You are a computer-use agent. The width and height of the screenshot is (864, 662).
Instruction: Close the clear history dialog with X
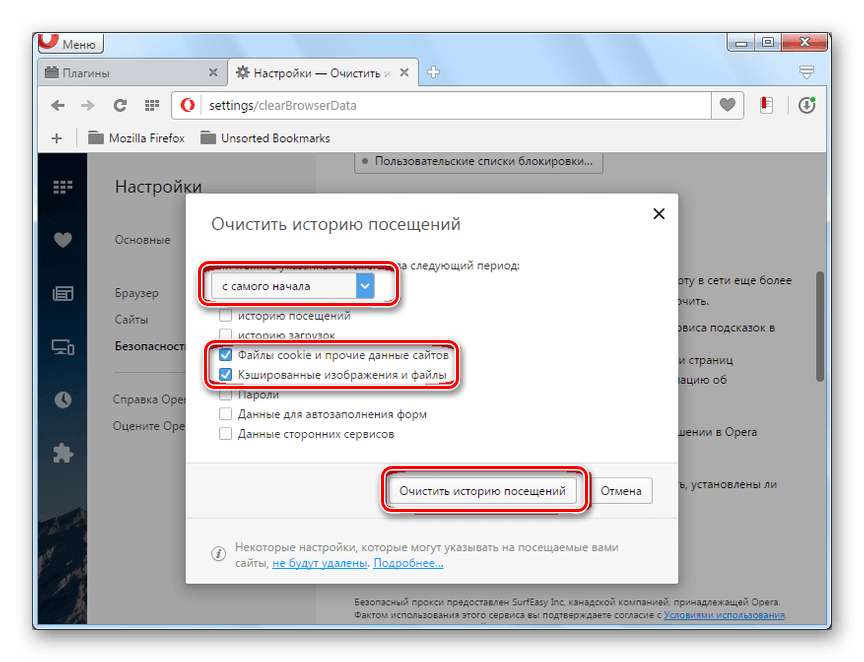(658, 214)
